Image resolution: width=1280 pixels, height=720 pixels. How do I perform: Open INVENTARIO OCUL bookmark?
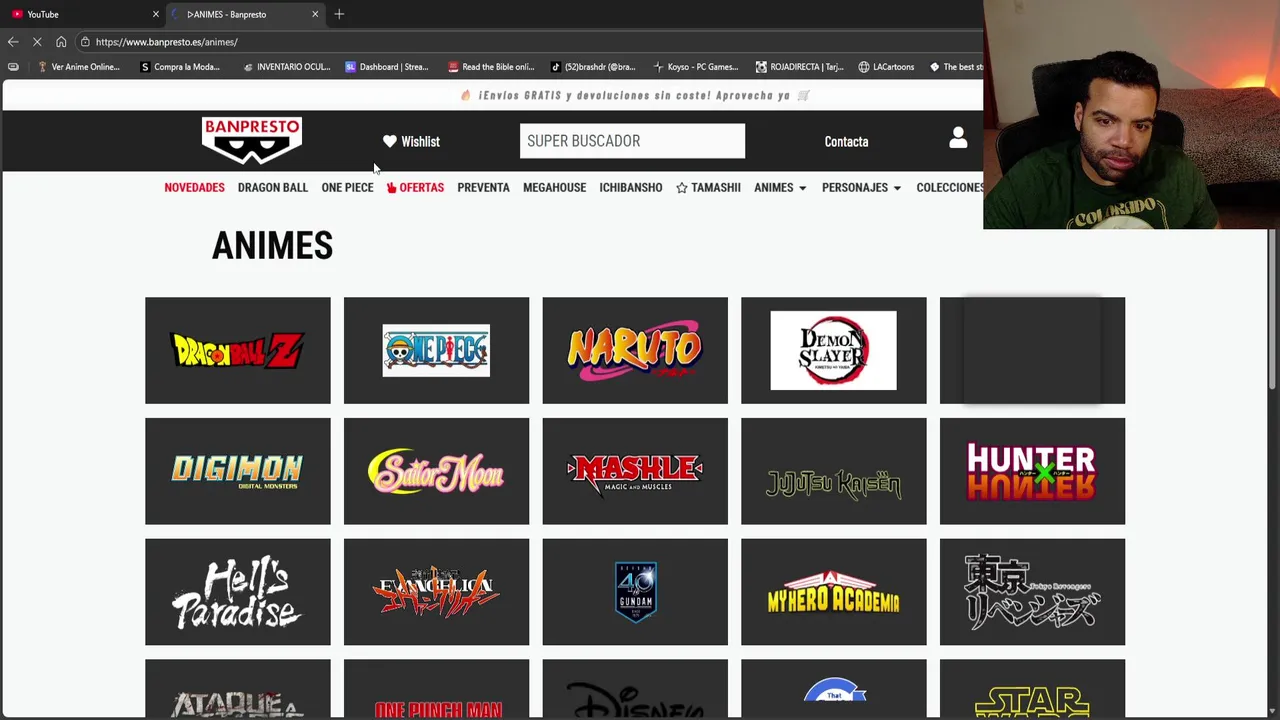(x=287, y=67)
